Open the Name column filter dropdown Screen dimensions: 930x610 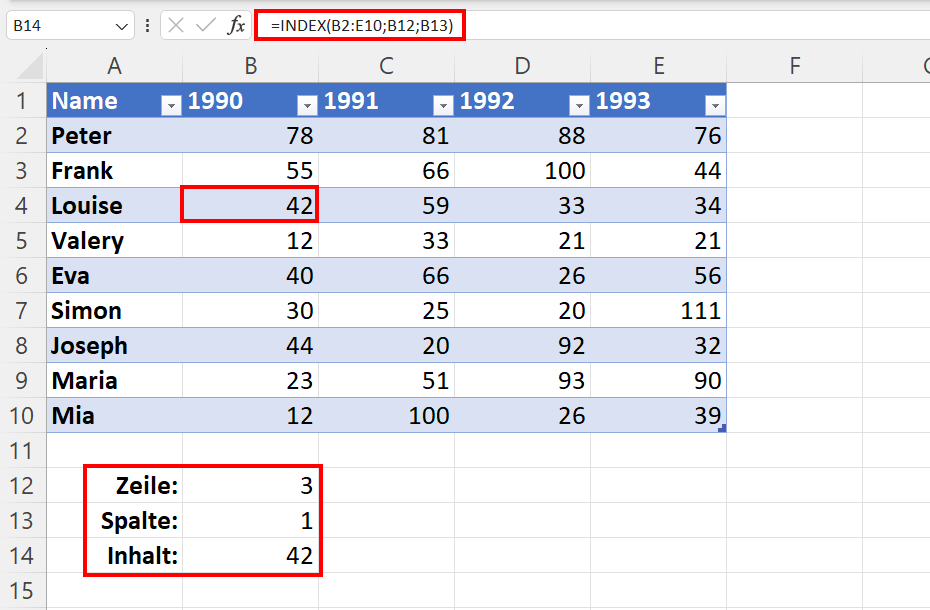pyautogui.click(x=171, y=106)
